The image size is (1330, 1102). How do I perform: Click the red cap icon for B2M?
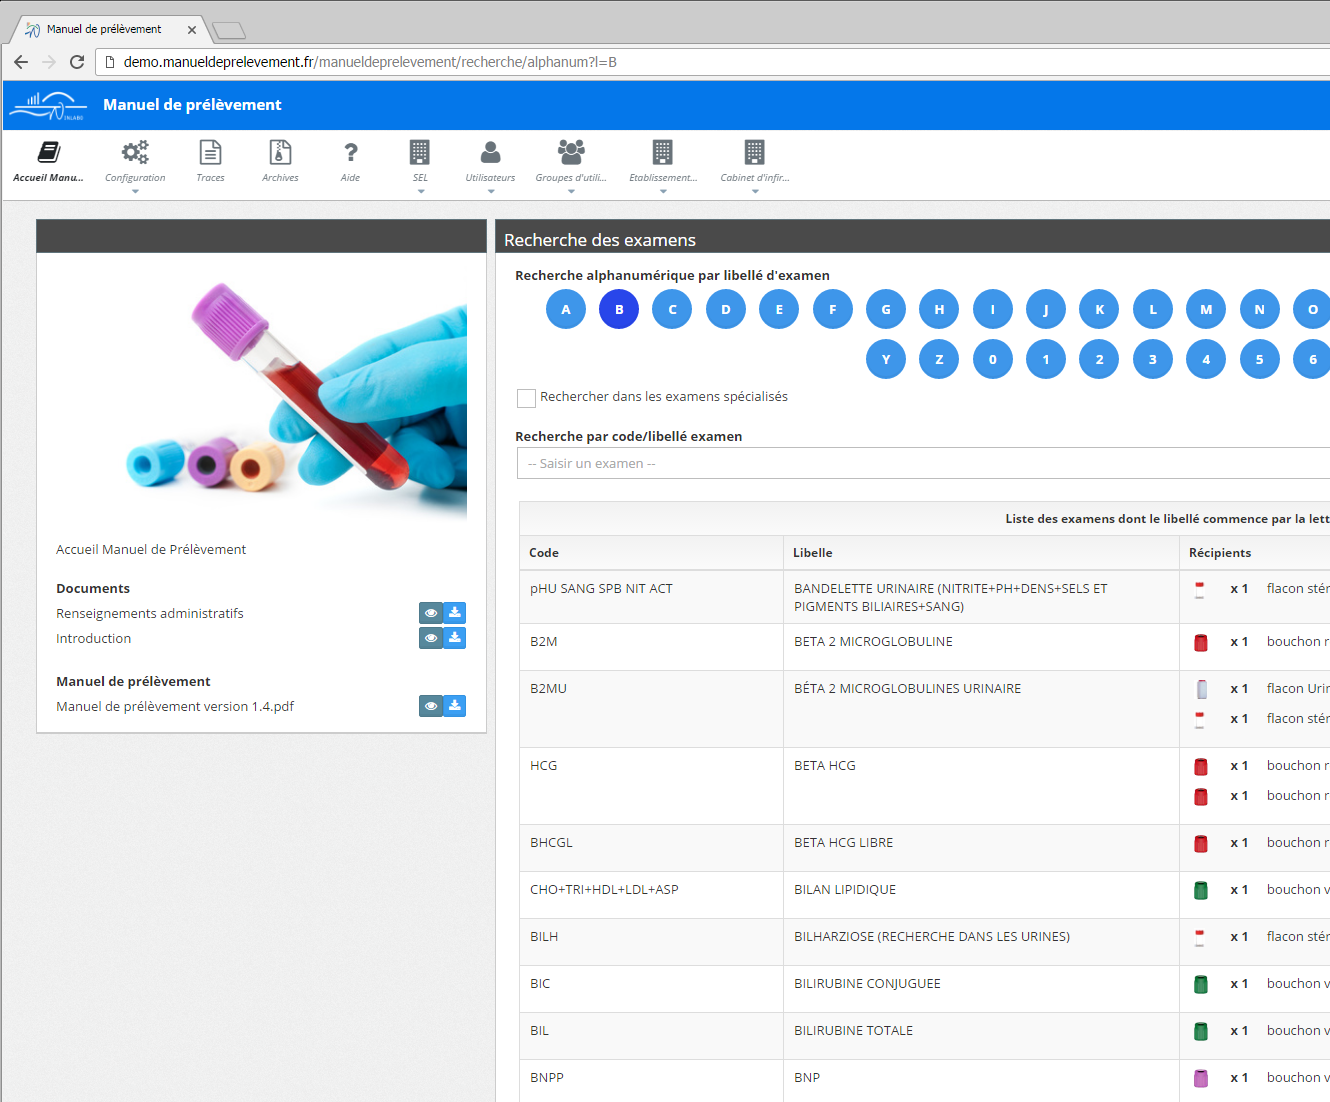point(1201,643)
